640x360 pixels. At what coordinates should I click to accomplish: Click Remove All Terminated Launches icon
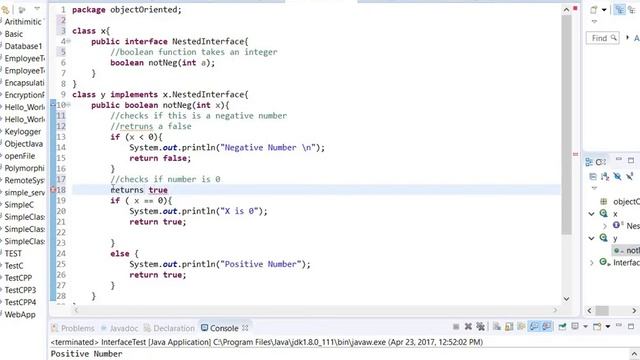(481, 327)
